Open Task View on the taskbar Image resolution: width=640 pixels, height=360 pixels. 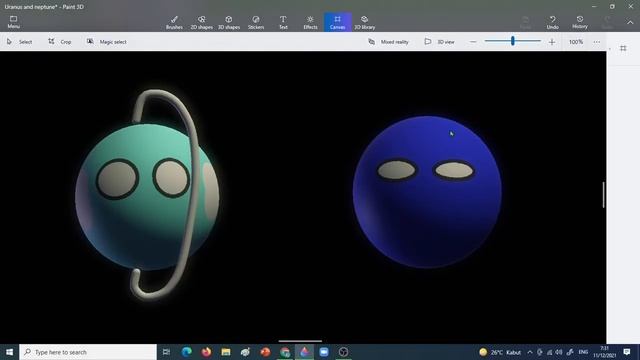(166, 352)
